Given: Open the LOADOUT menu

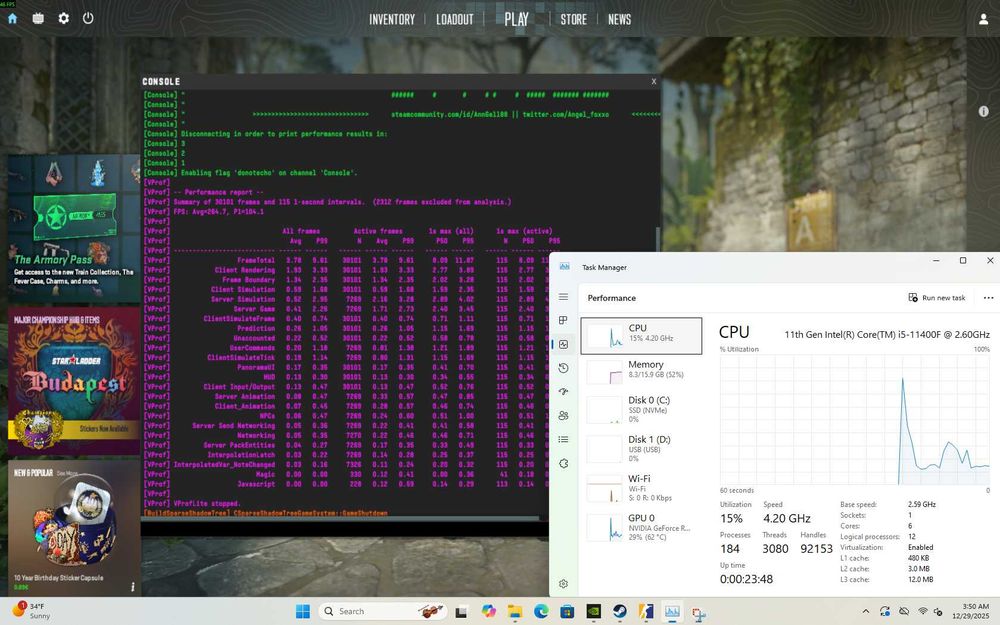Looking at the screenshot, I should point(455,20).
